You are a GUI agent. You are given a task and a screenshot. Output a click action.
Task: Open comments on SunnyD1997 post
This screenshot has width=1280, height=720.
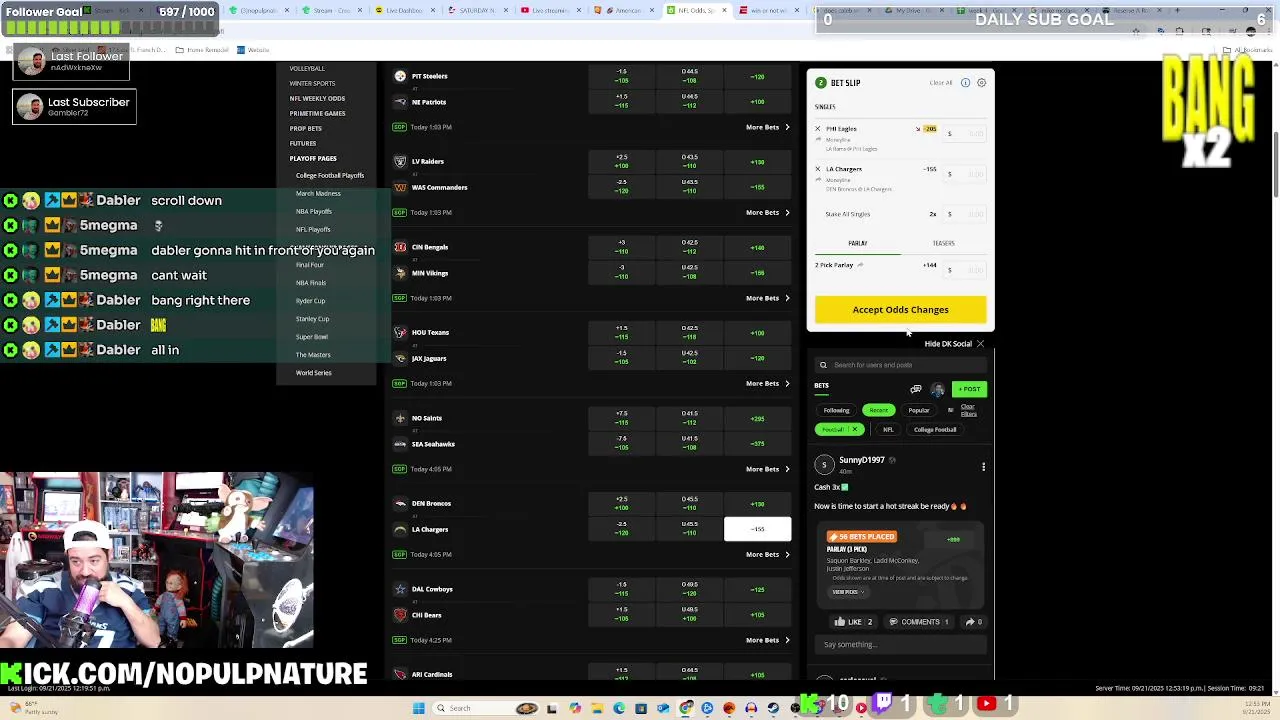[919, 622]
